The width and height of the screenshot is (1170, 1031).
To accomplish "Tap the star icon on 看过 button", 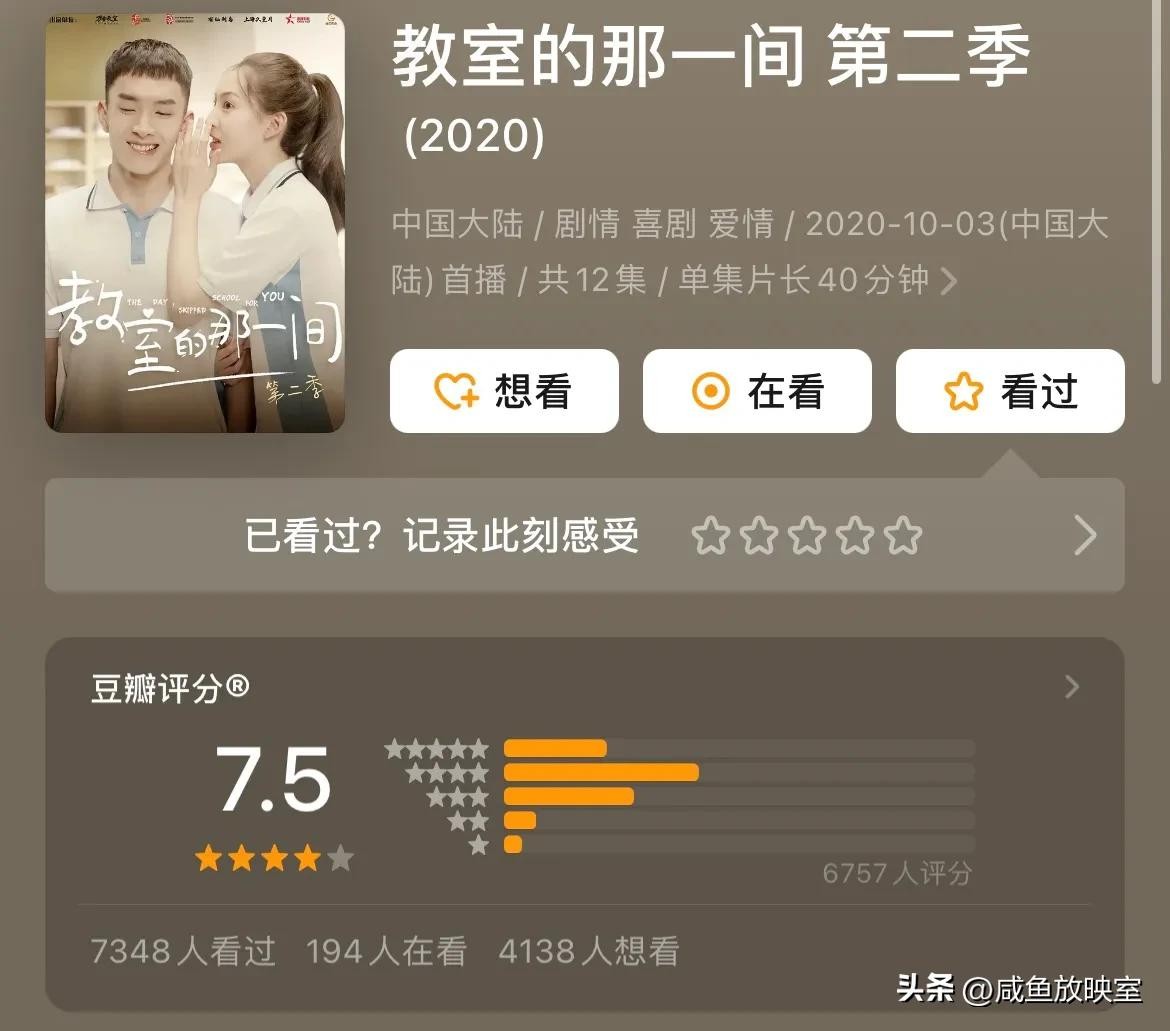I will point(963,391).
